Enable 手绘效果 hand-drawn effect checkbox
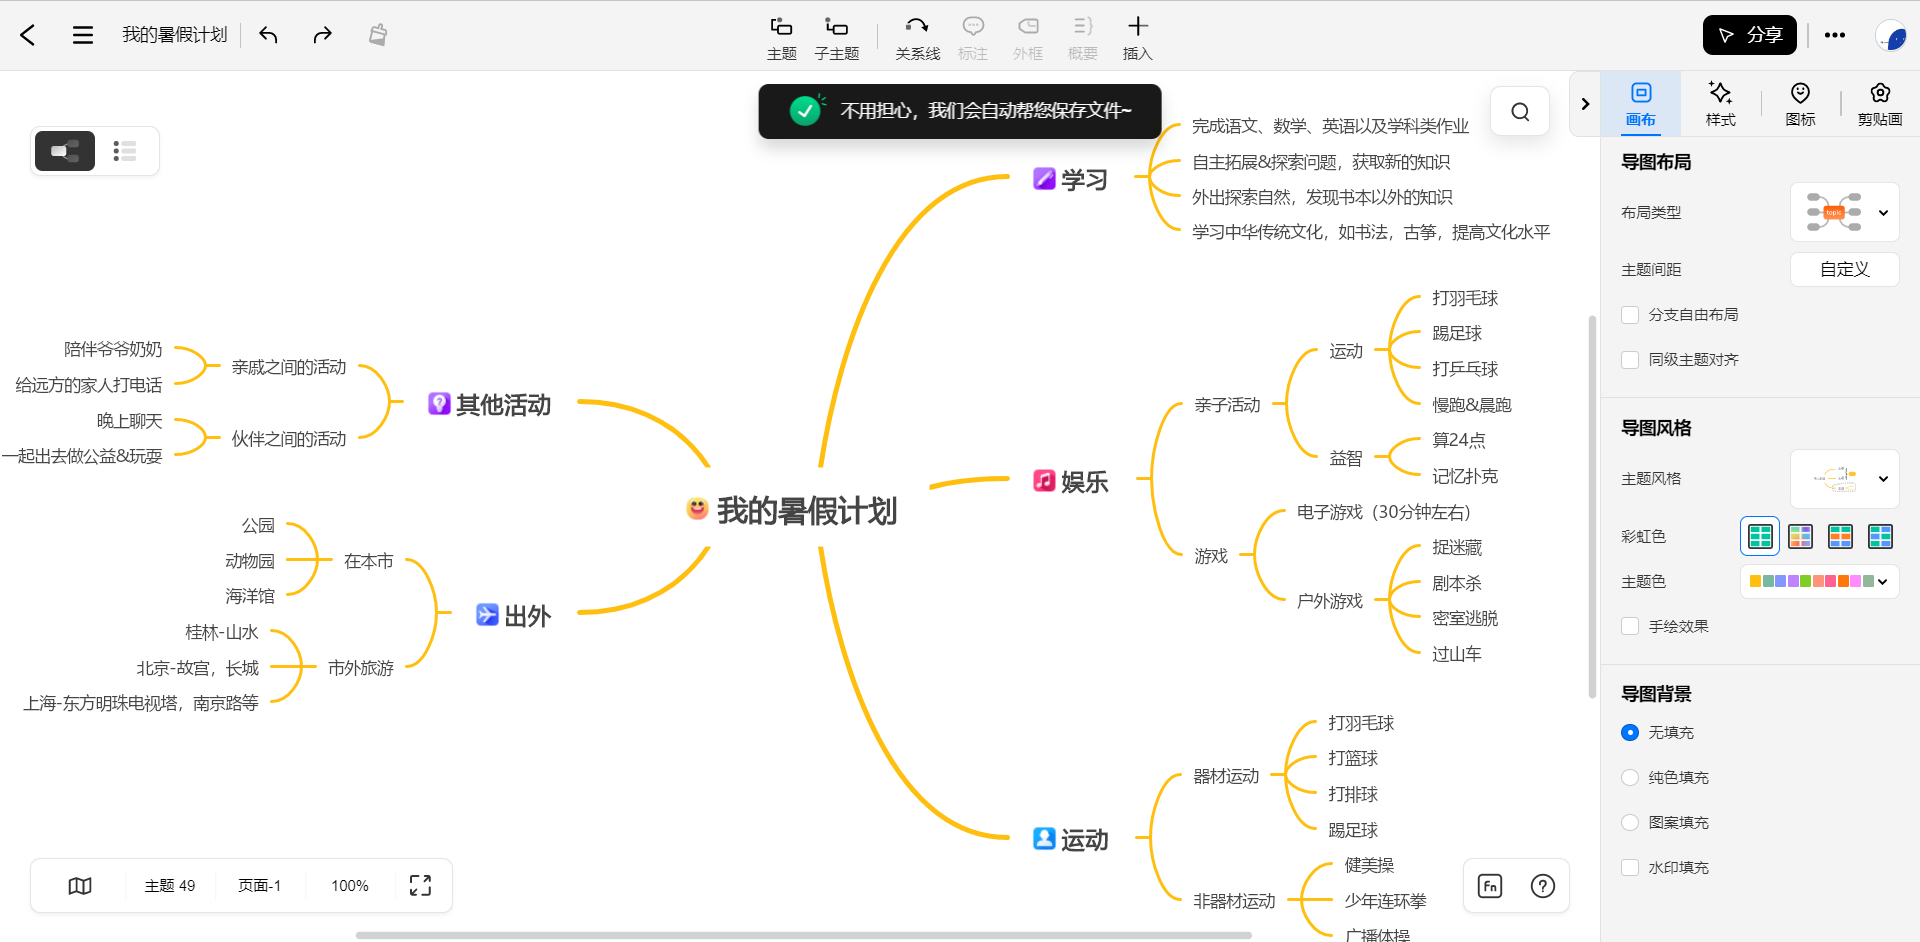Screen dimensions: 1920x942 [1630, 627]
